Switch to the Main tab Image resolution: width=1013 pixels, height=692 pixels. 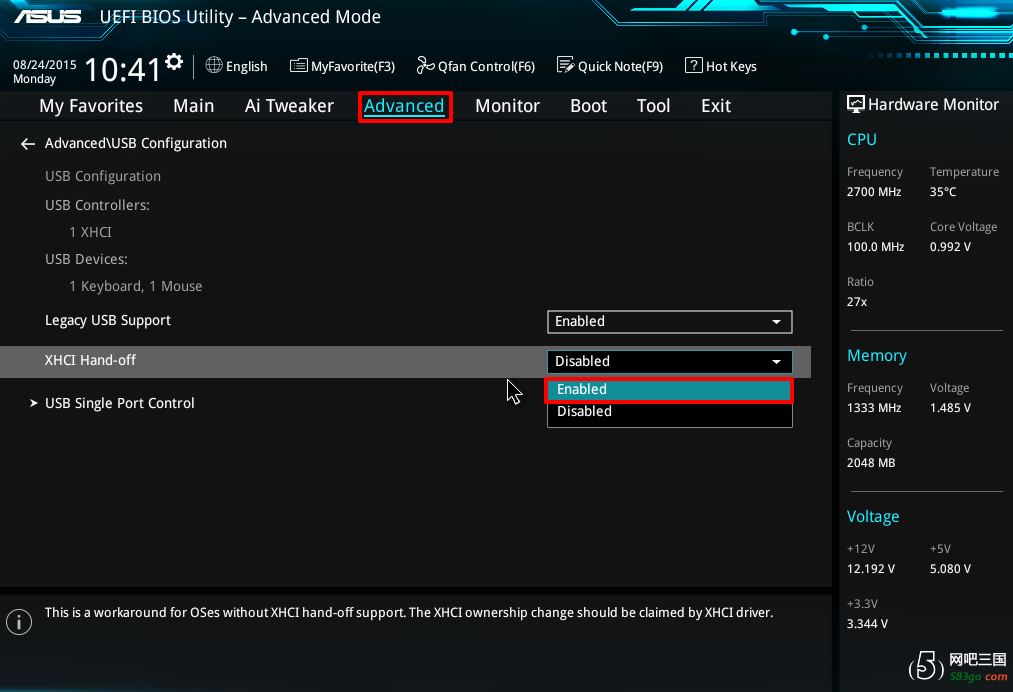(194, 106)
